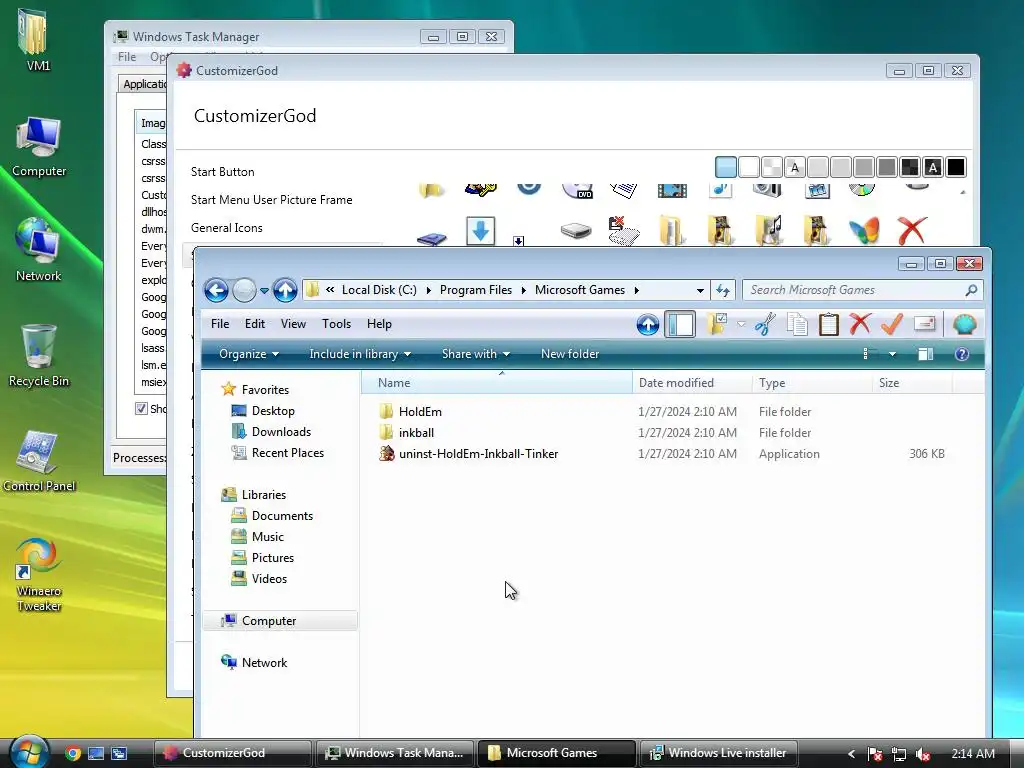Click the Paste clipboard icon in Explorer toolbar
1024x768 pixels.
coord(828,324)
